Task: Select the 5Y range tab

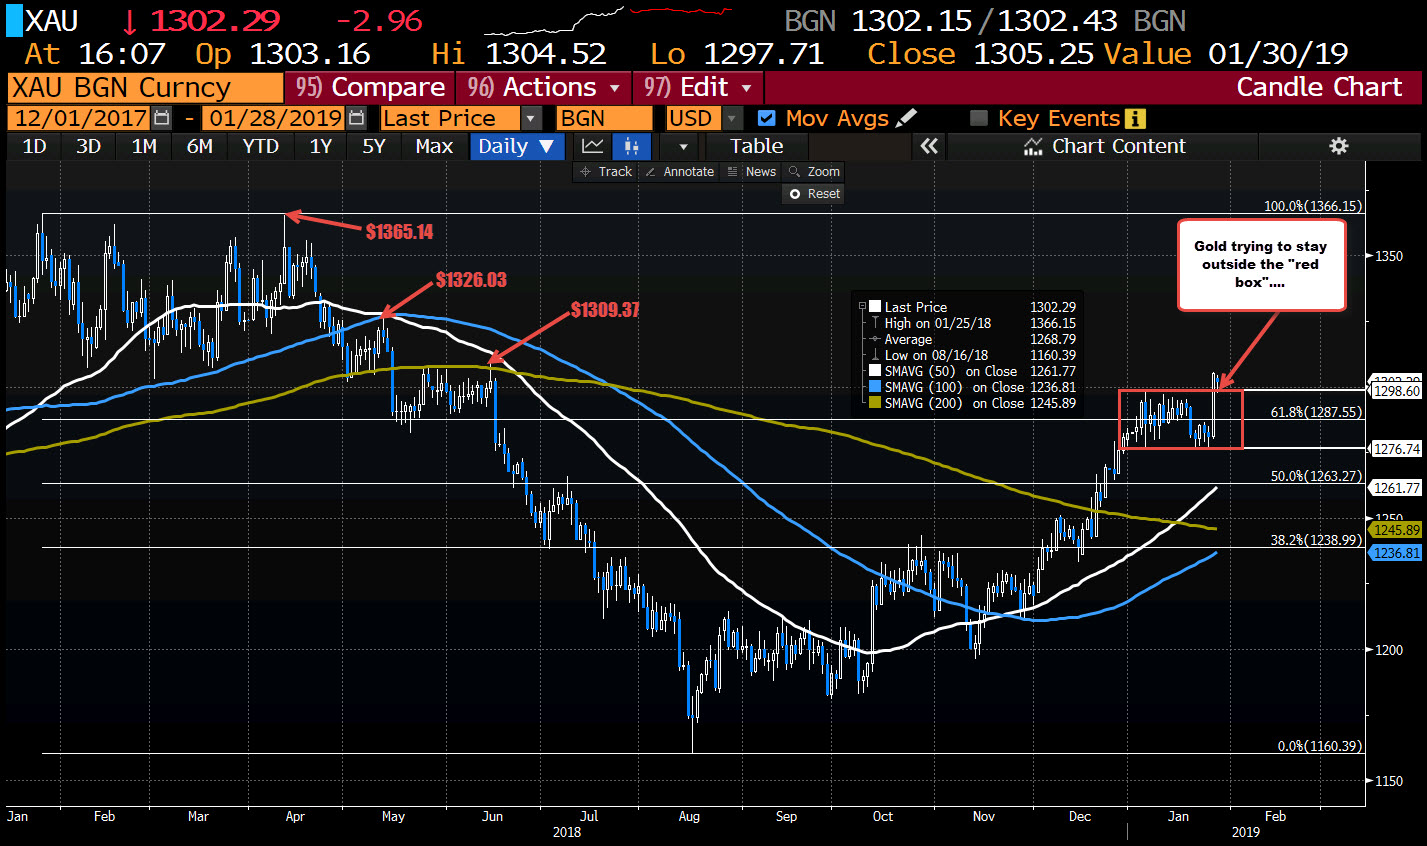Action: pos(374,146)
